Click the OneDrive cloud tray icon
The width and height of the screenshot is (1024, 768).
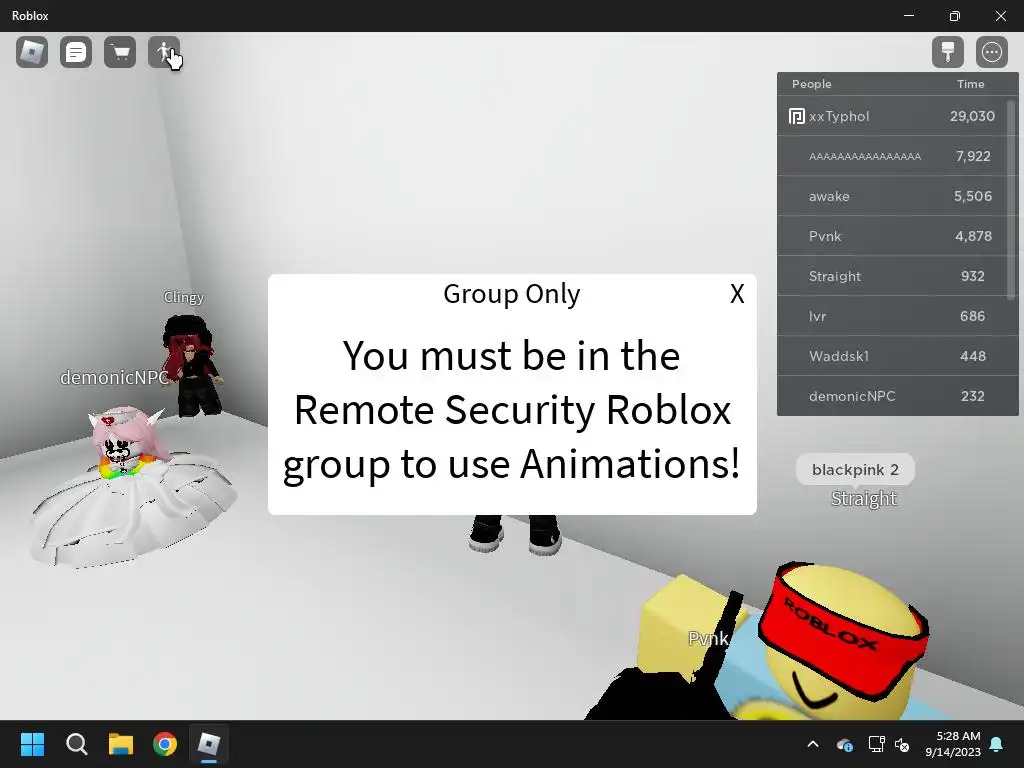coord(845,744)
